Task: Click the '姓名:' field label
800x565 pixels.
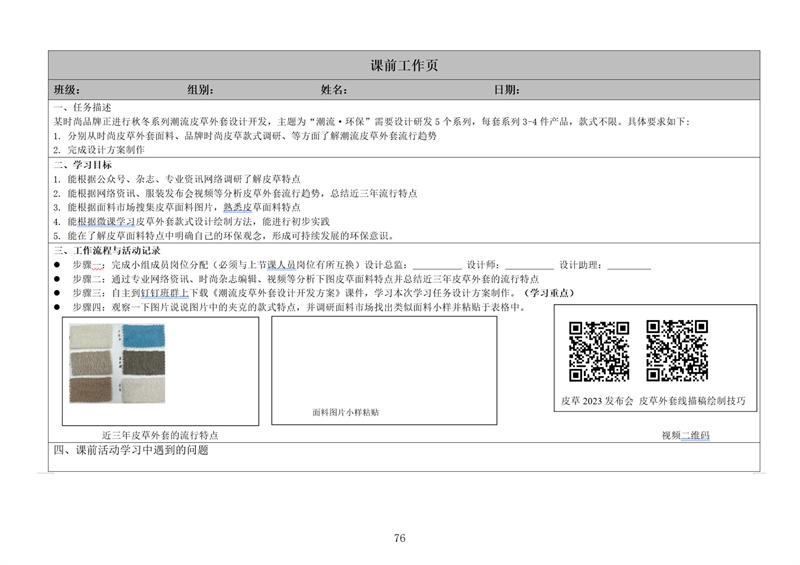Action: pos(334,90)
